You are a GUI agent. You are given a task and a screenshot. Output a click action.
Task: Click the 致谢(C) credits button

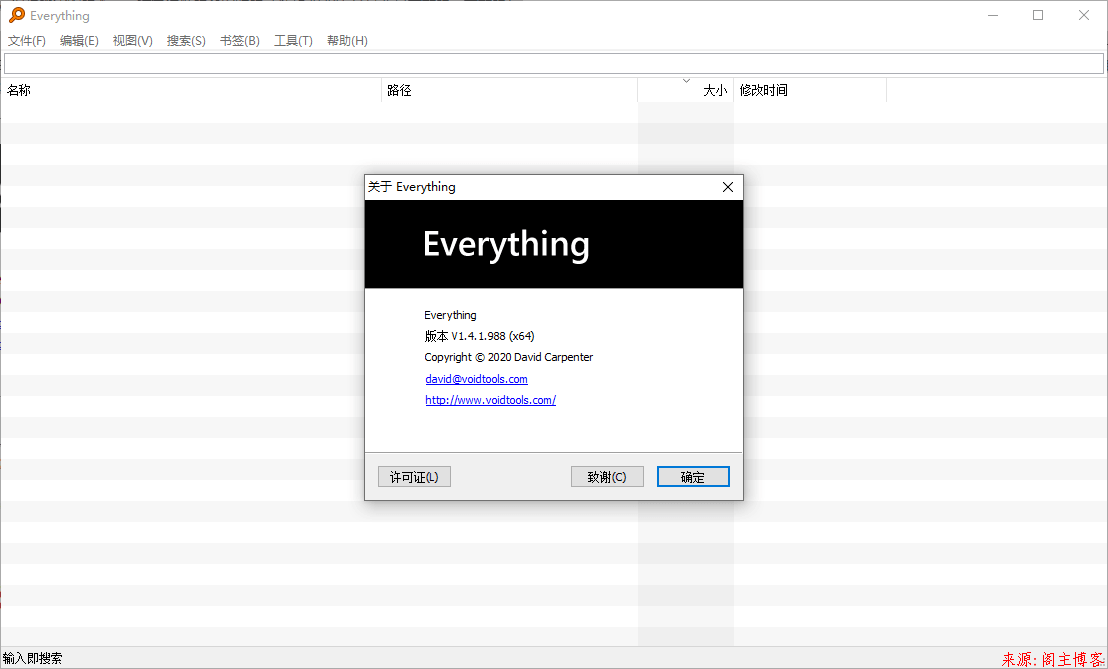[x=607, y=477]
